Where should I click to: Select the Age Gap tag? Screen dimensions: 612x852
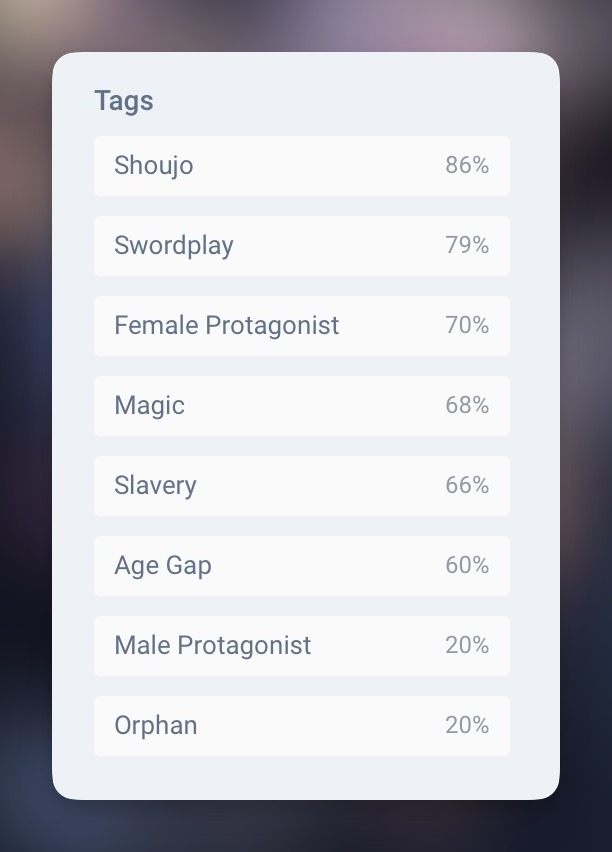[x=302, y=566]
